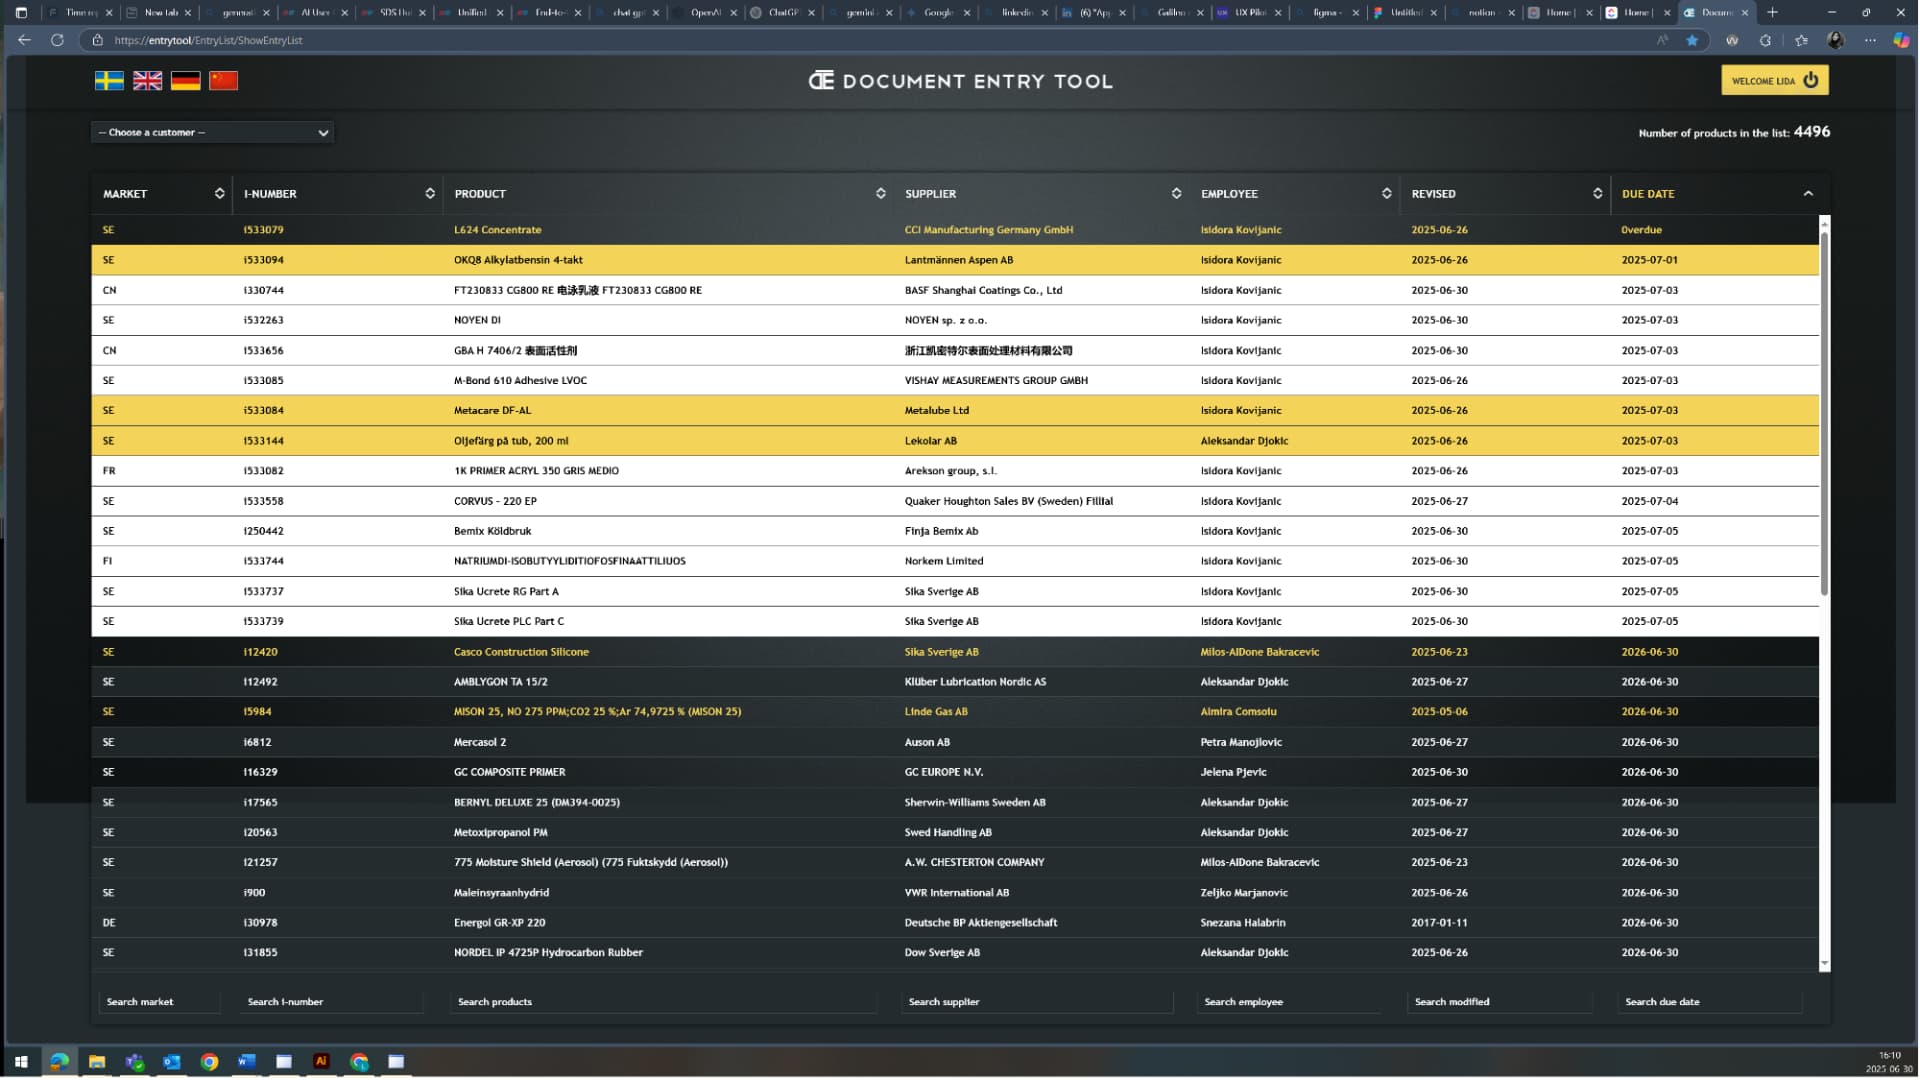
Task: Click the Search market field
Action: pos(160,1001)
